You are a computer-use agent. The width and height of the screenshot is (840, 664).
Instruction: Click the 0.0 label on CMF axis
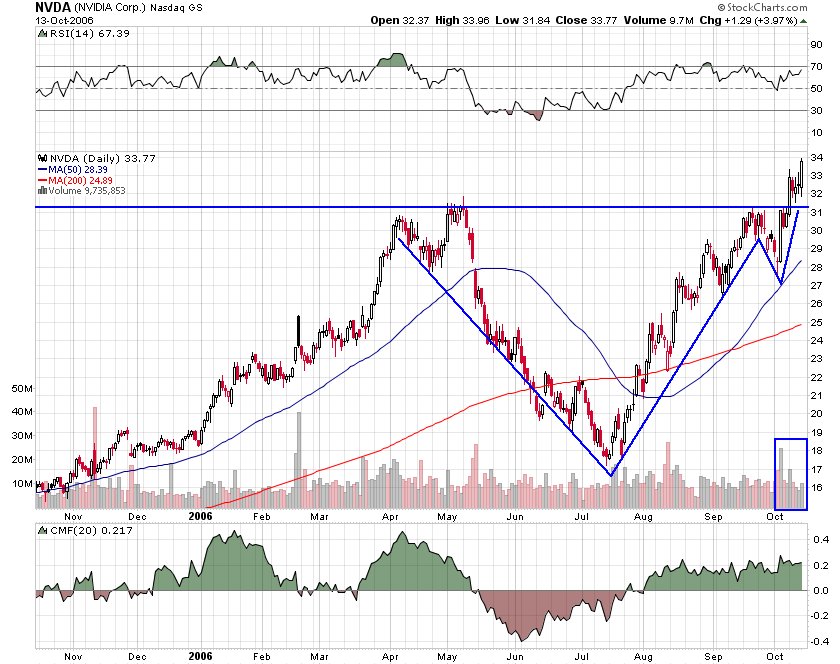821,591
